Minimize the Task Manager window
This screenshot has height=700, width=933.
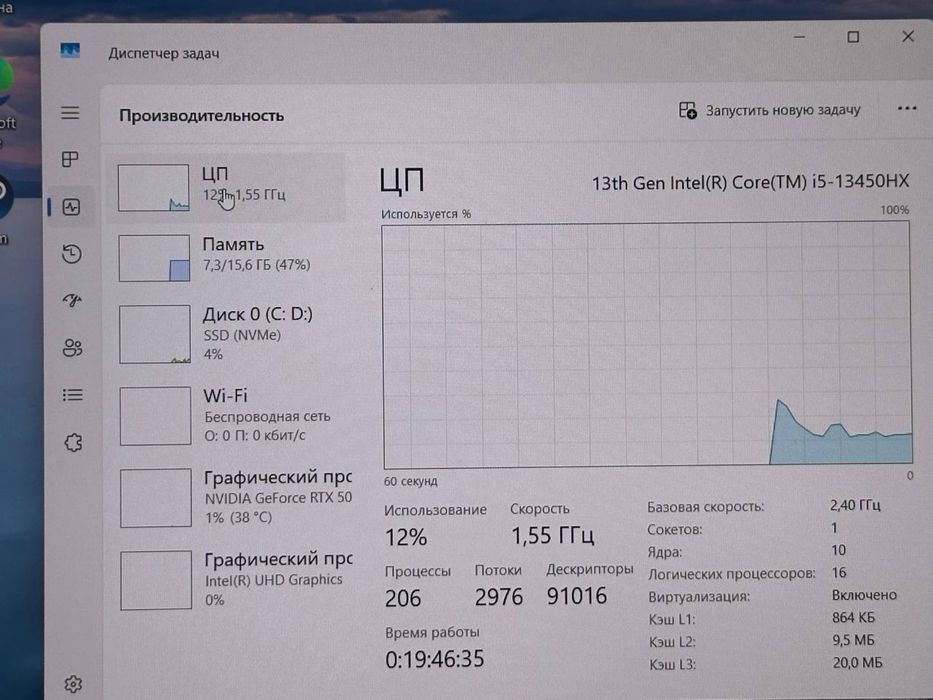click(x=800, y=37)
